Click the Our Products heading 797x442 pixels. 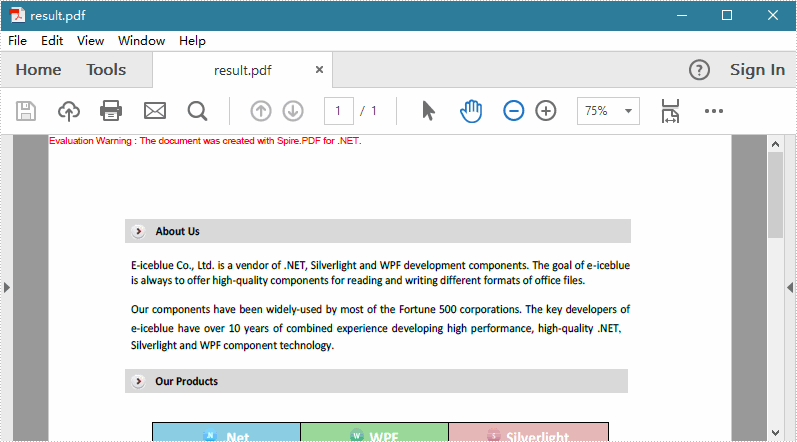[187, 382]
